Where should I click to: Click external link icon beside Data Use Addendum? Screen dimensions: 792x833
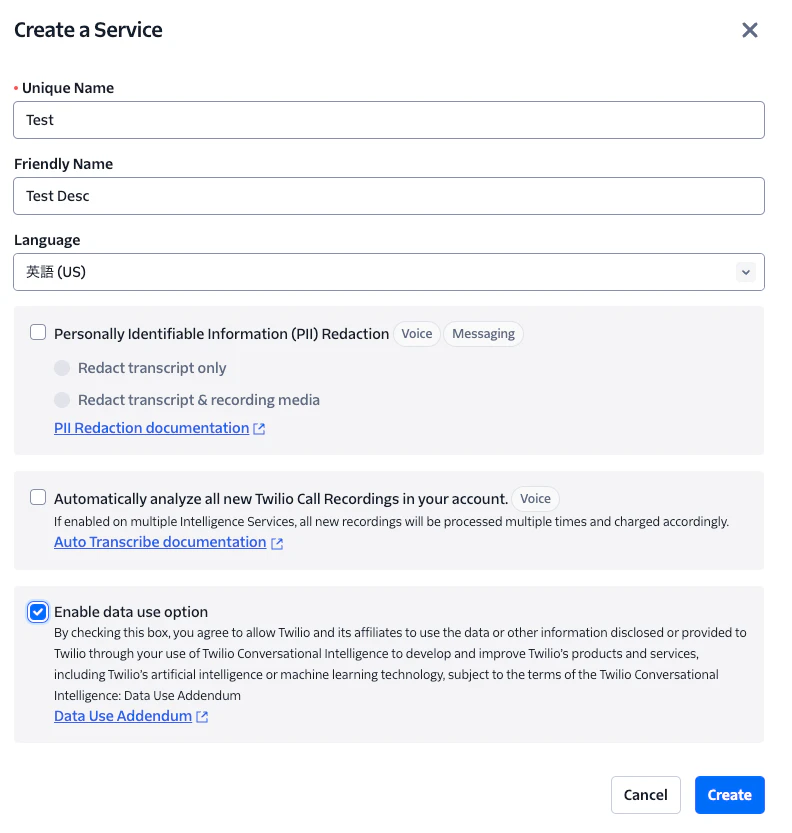(202, 717)
